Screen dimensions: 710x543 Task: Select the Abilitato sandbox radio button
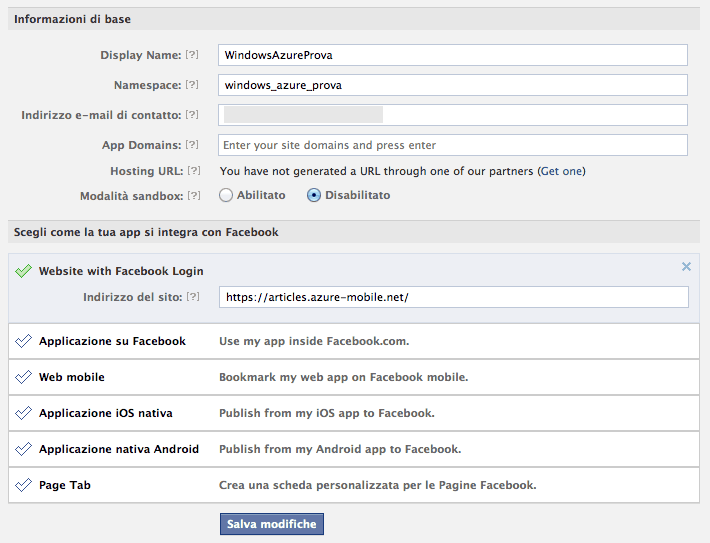(225, 195)
